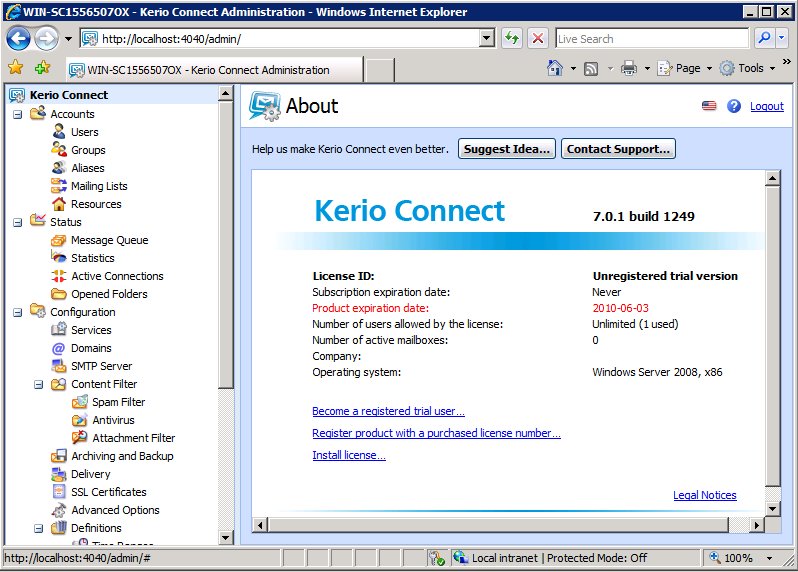Select the SSL Certificates icon

[59, 492]
